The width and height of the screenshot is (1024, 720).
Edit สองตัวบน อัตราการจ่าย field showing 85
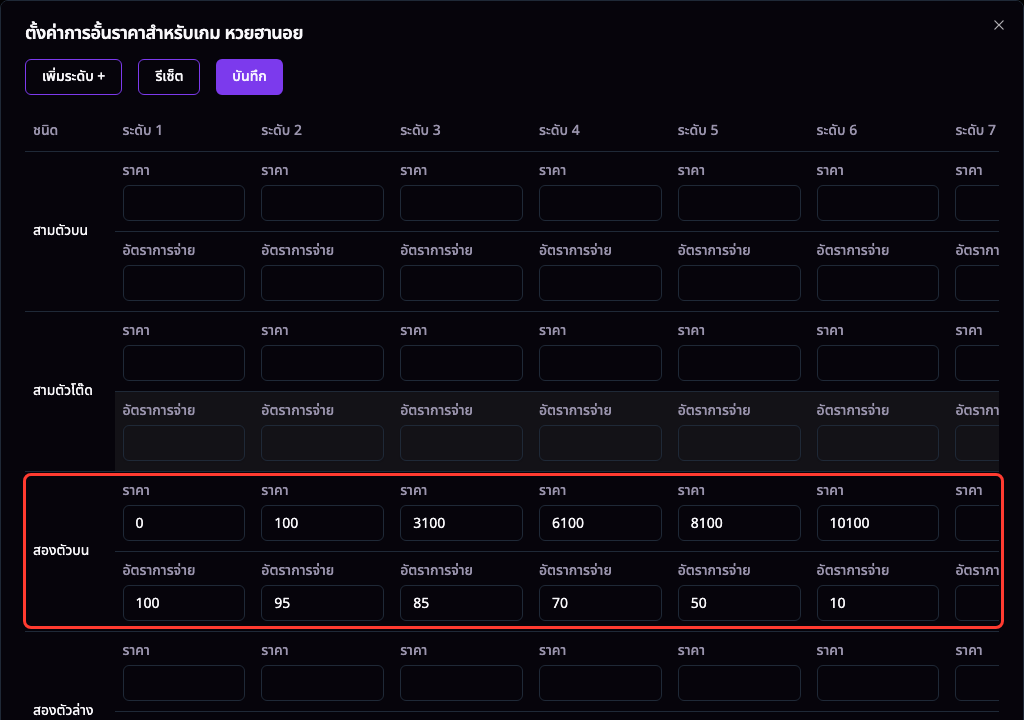(x=461, y=603)
